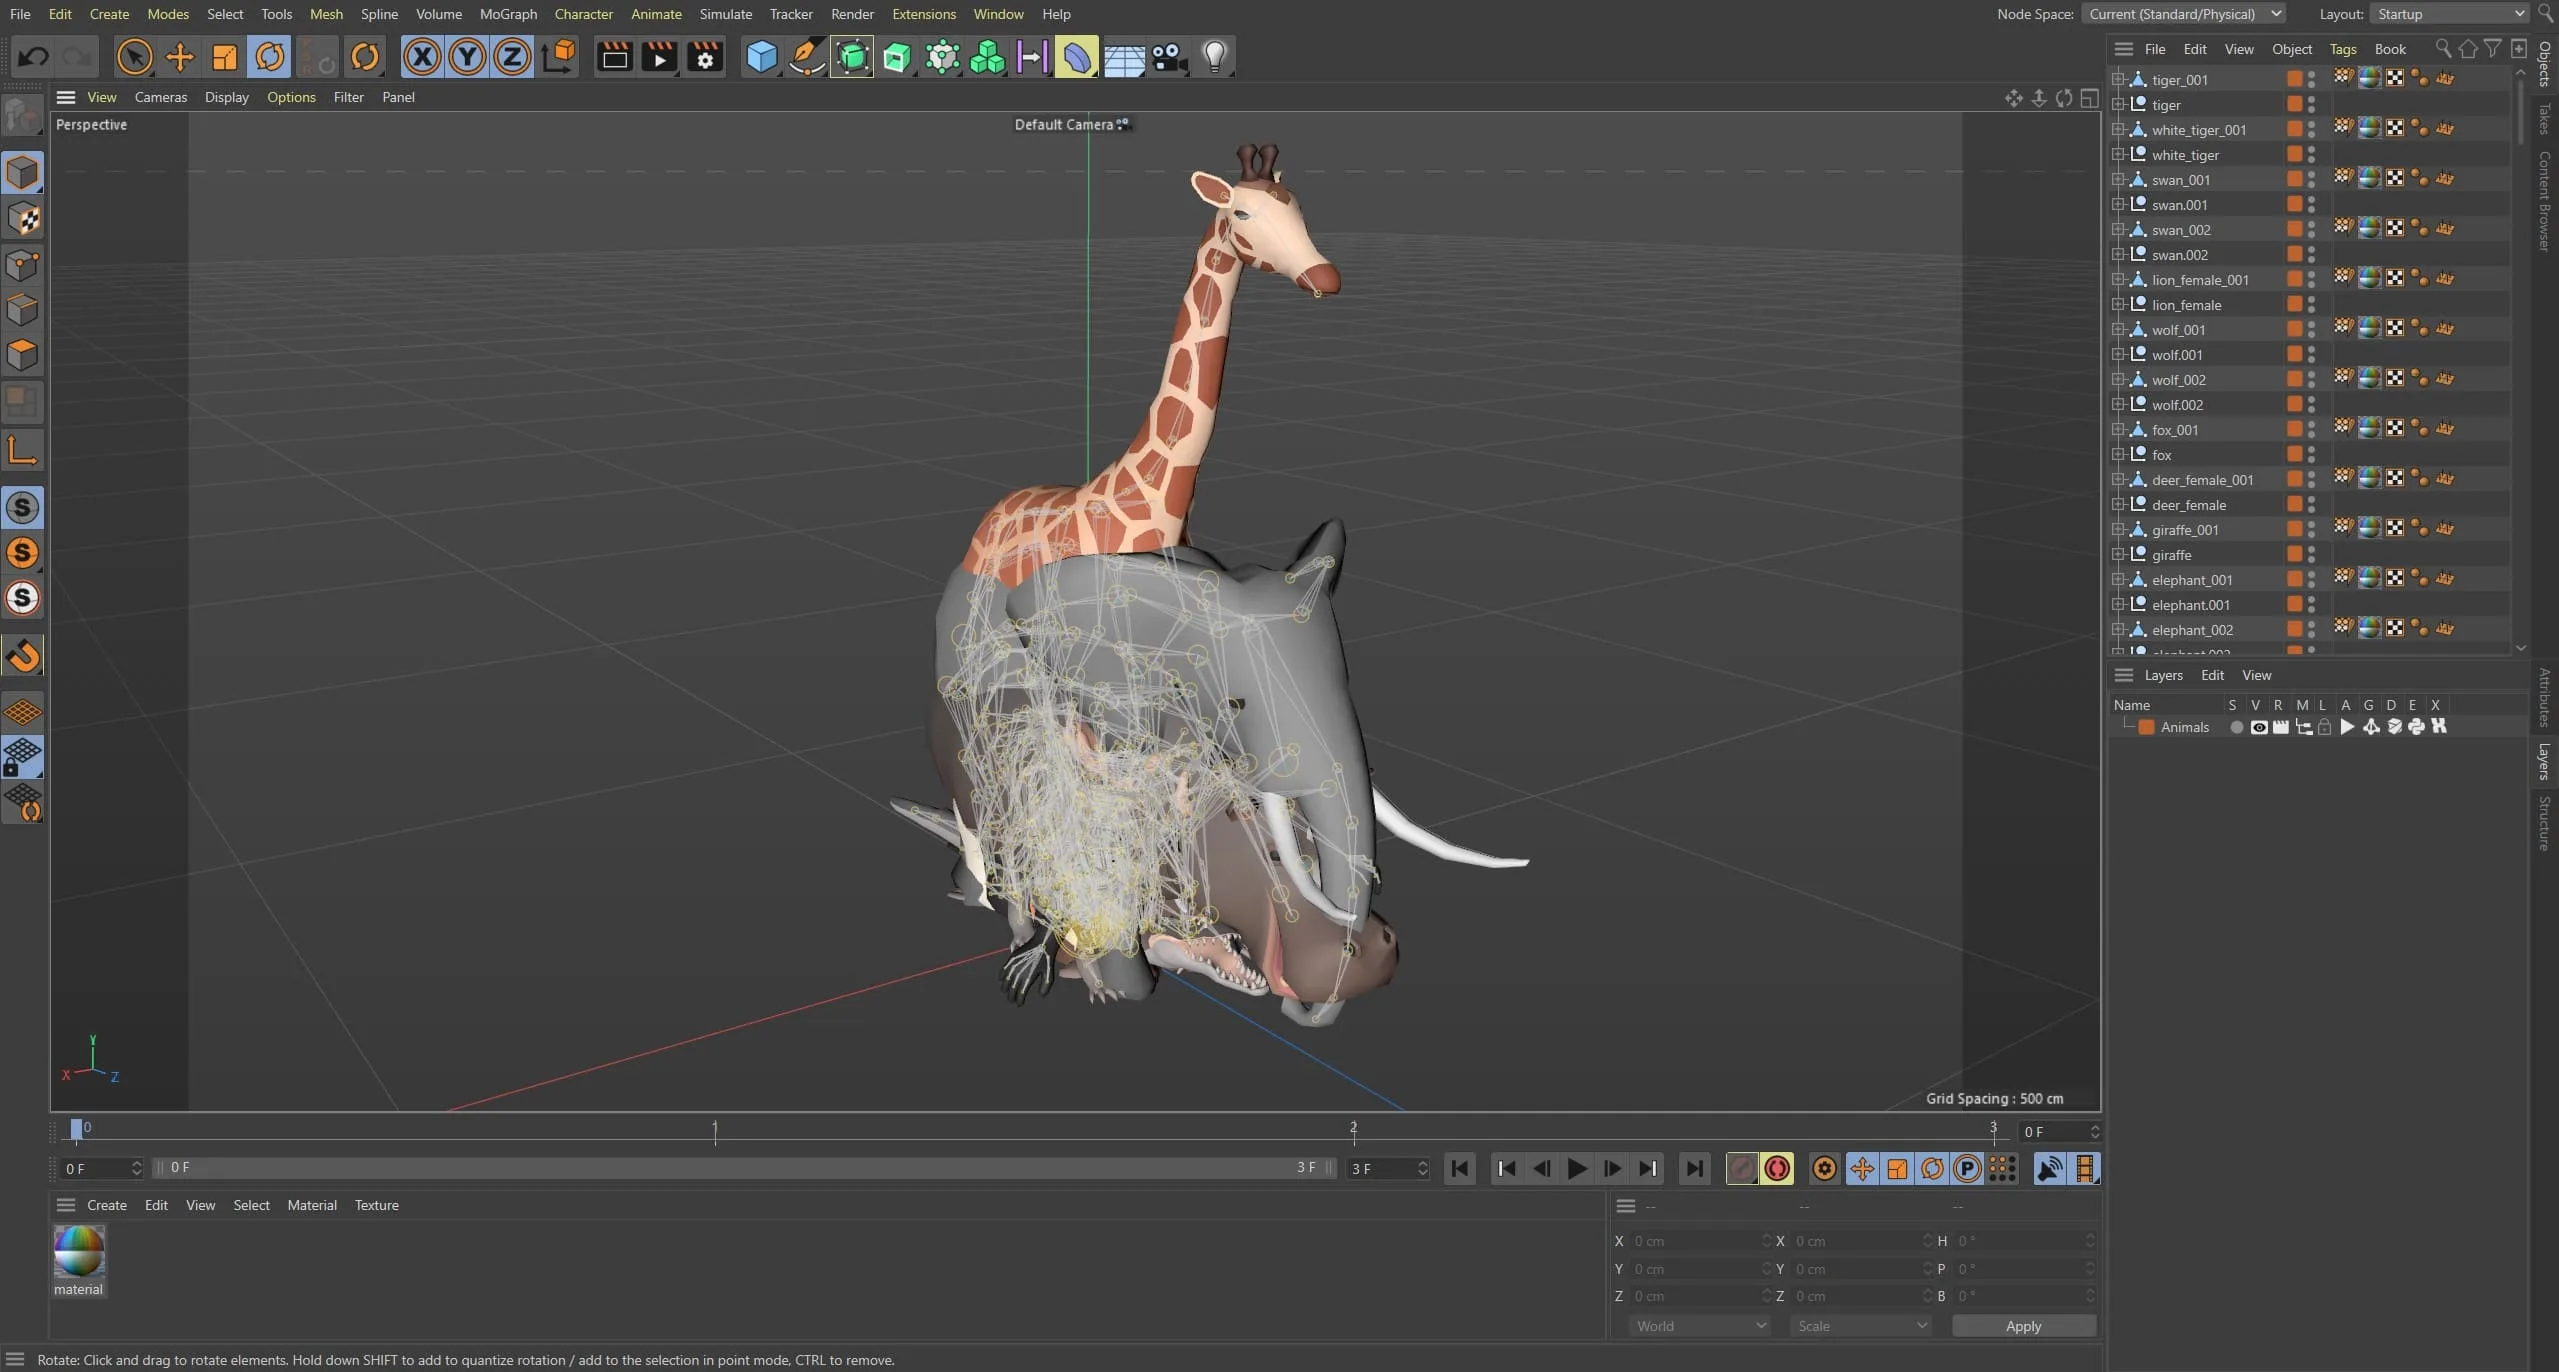
Task: Click the Camera object icon
Action: point(1169,56)
